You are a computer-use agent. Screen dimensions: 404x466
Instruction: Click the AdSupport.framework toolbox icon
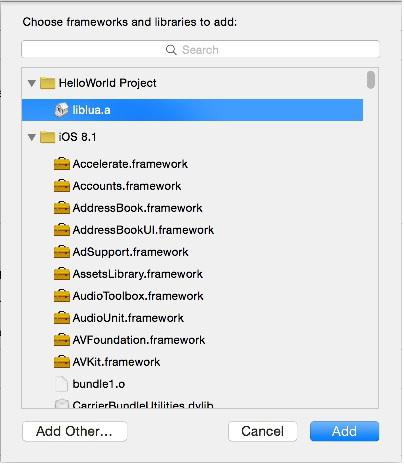[x=62, y=252]
